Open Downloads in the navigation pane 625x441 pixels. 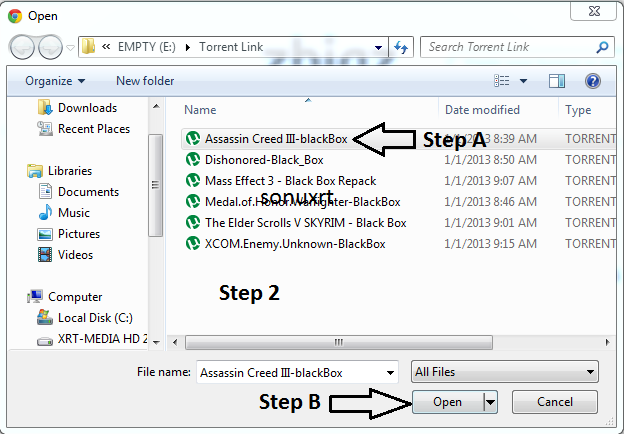pos(87,108)
